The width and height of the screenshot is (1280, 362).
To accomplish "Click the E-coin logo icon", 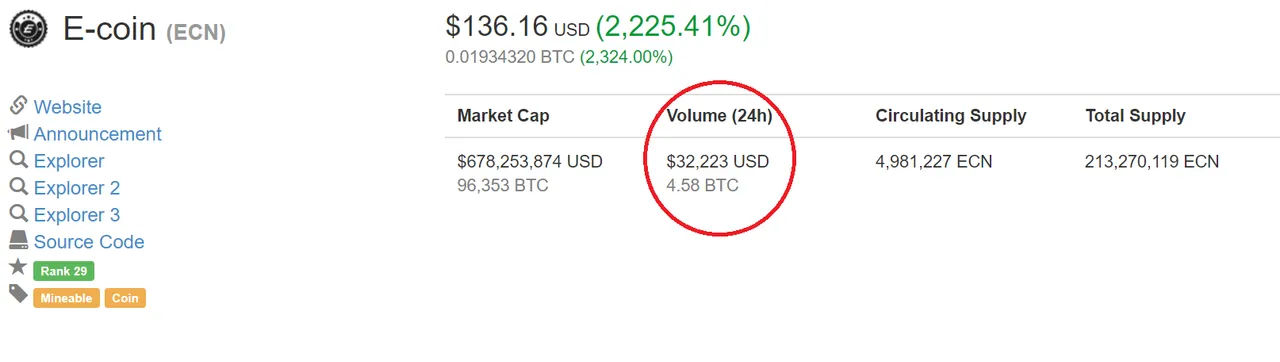I will 28,28.
